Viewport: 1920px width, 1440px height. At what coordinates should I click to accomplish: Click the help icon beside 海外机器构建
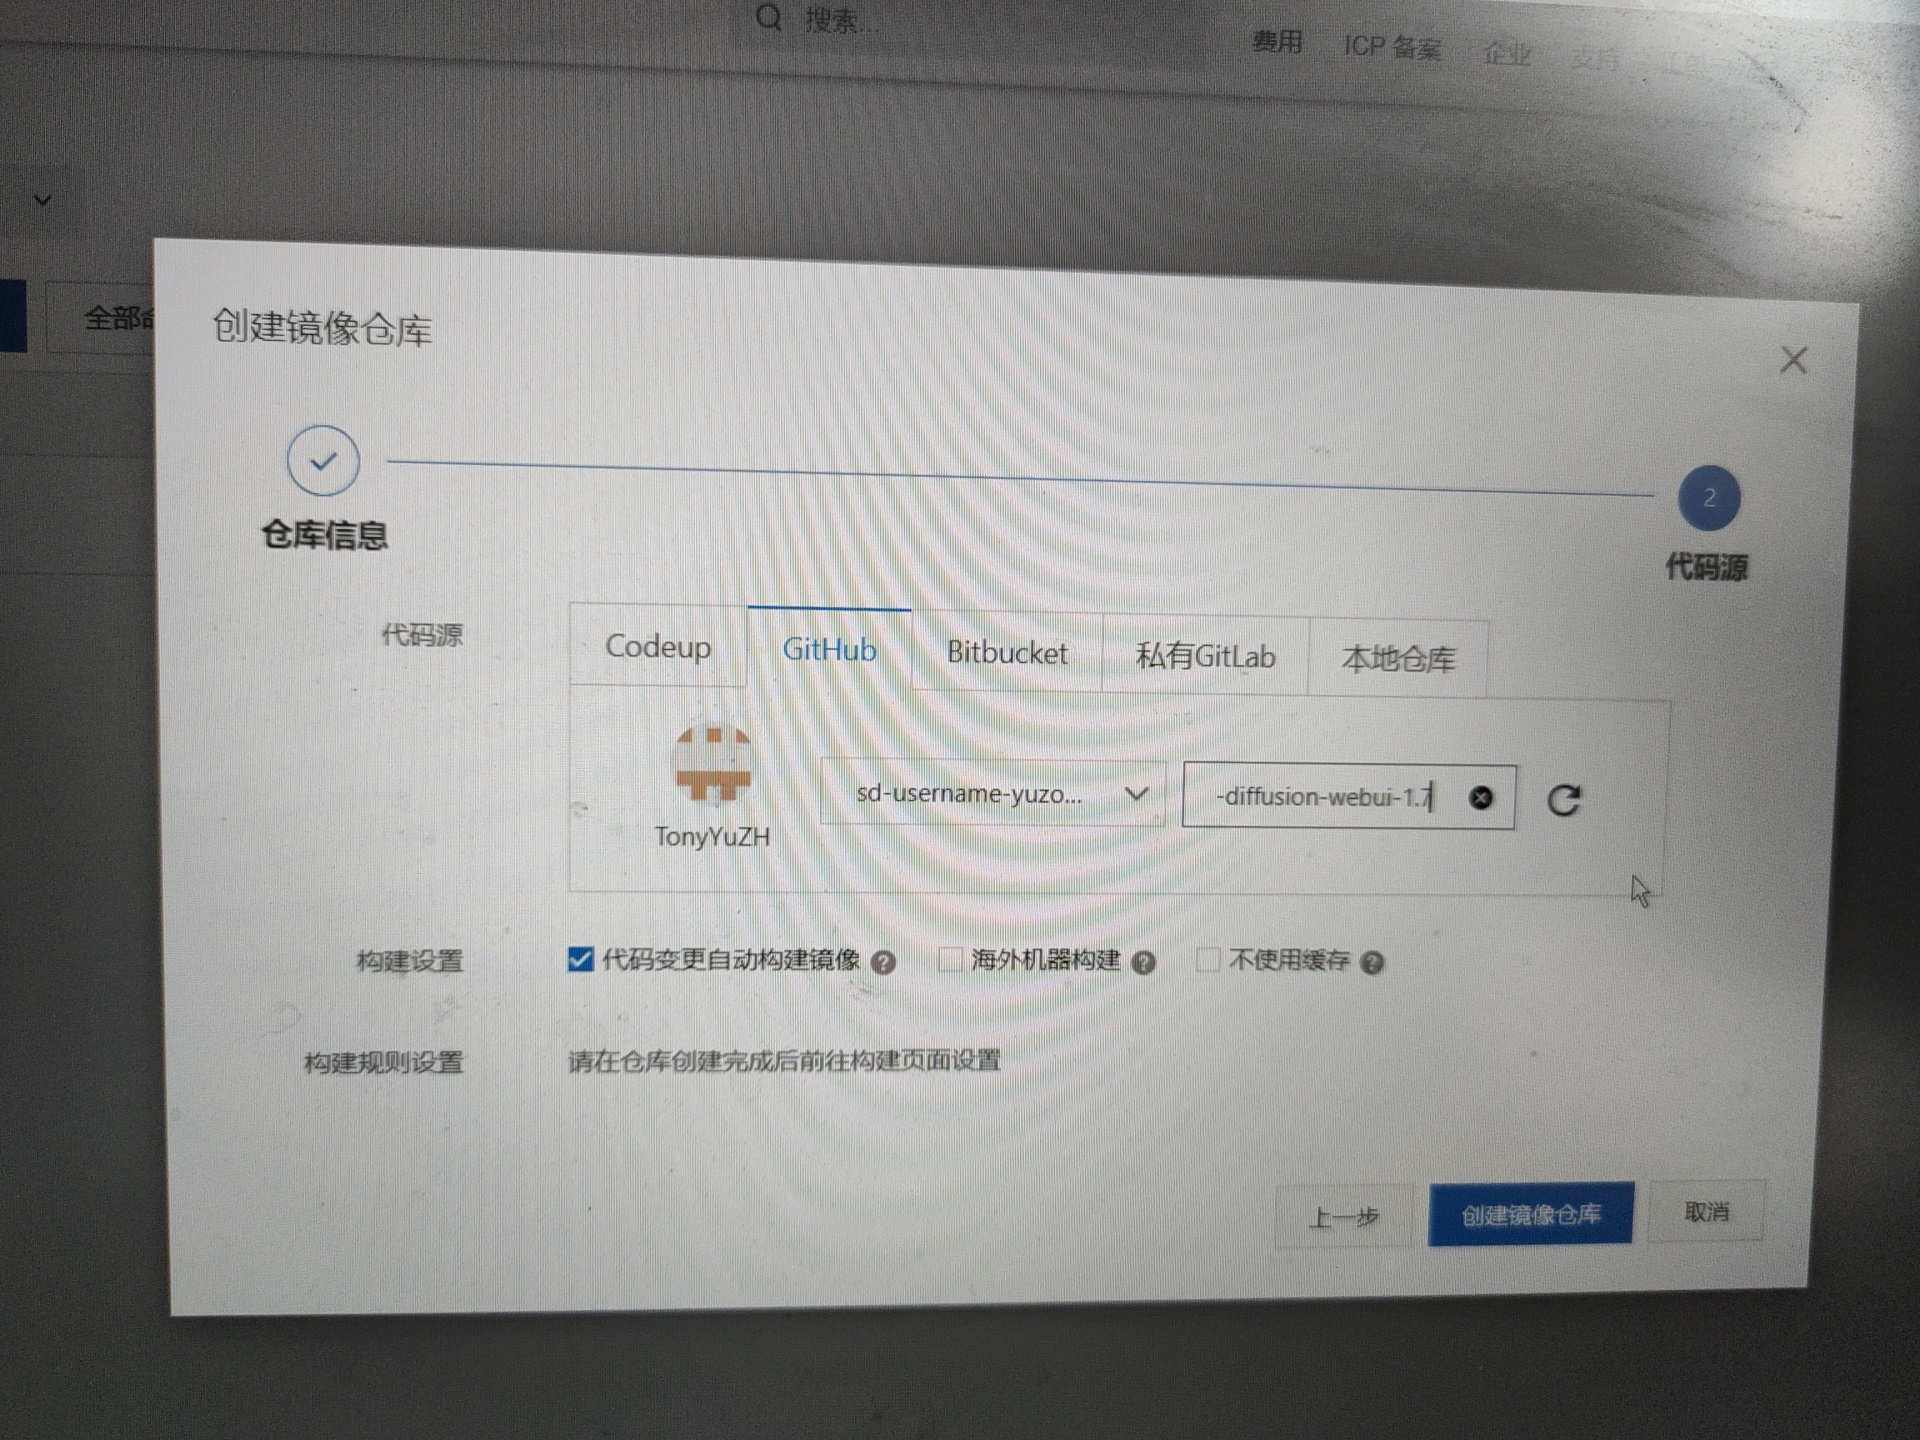tap(1143, 963)
